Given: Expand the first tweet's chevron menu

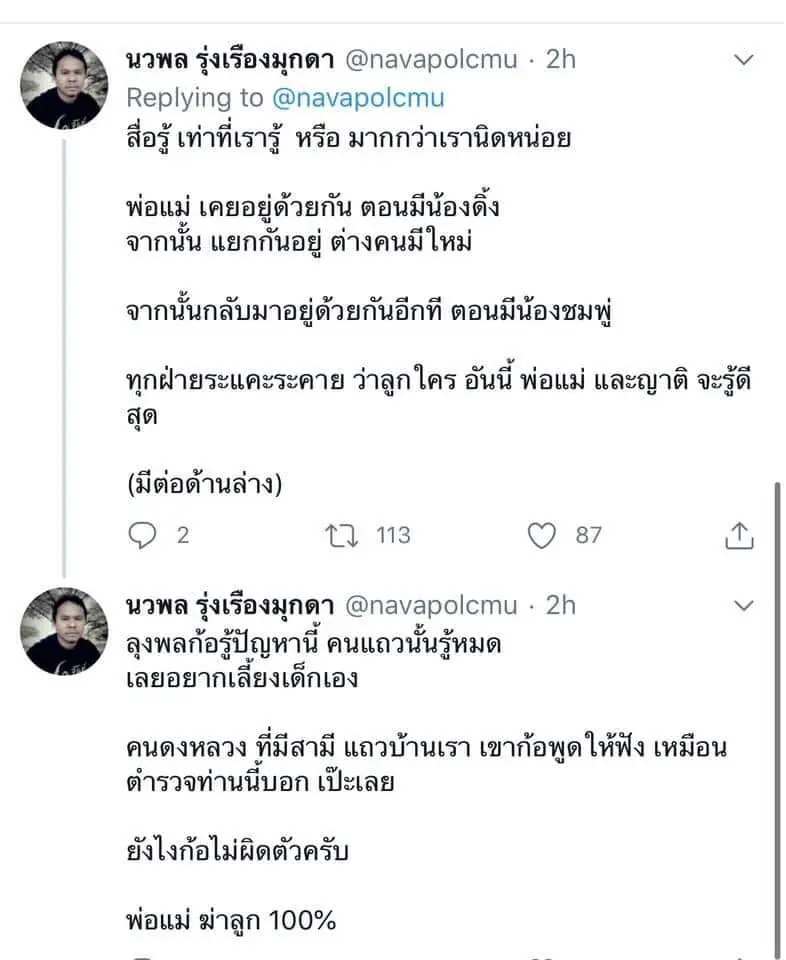Looking at the screenshot, I should (x=744, y=60).
